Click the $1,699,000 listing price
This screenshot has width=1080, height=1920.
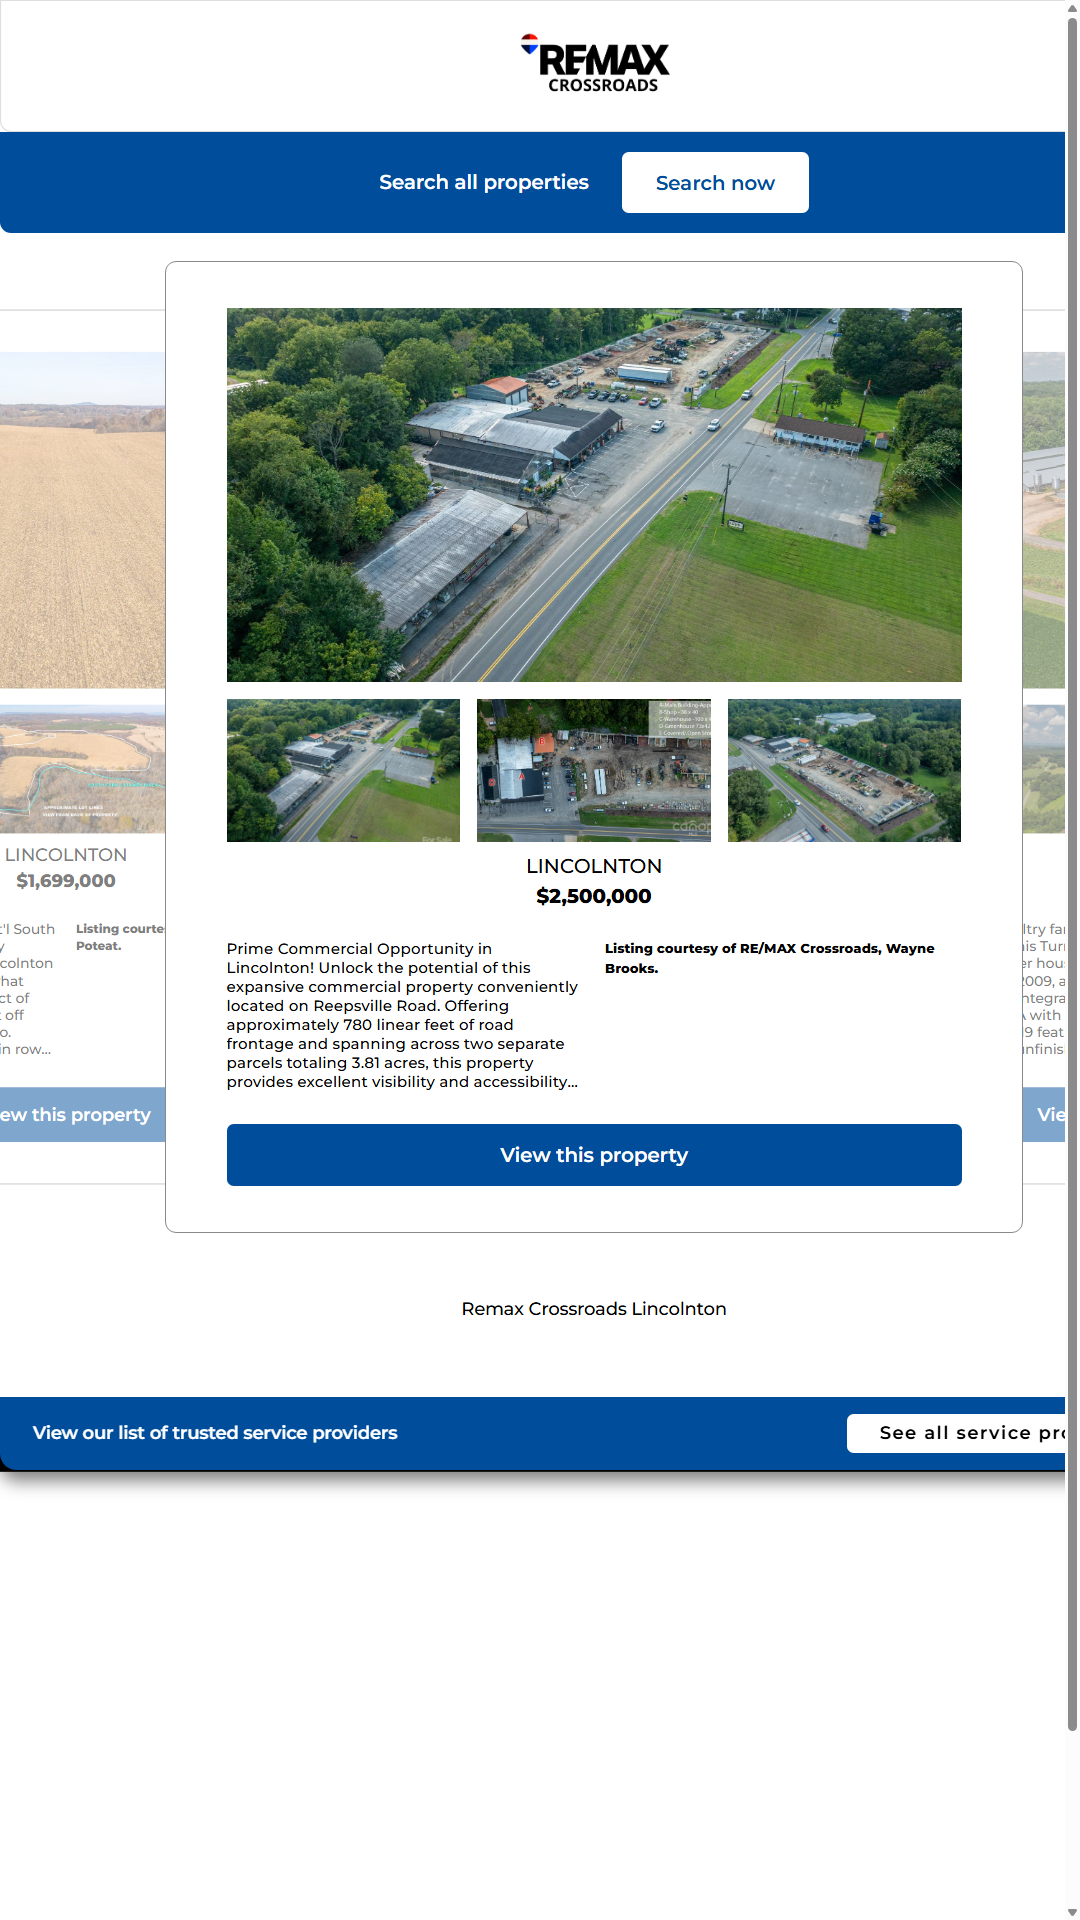pos(66,881)
